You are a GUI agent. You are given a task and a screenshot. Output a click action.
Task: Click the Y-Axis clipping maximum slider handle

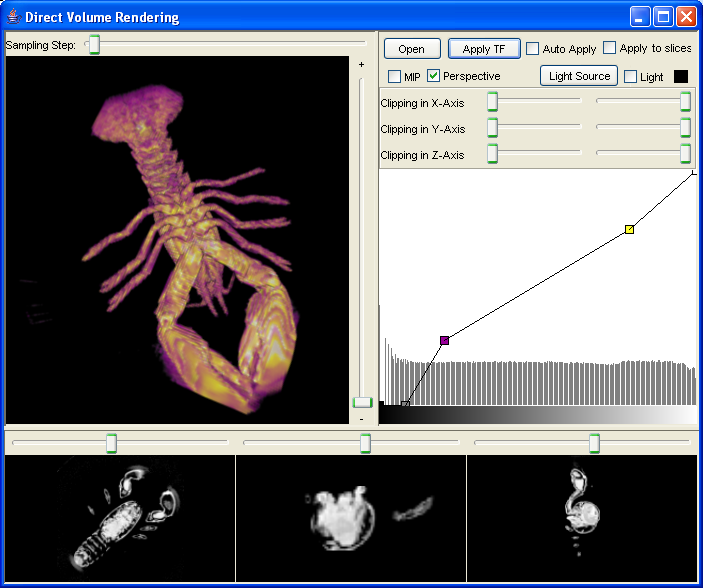pyautogui.click(x=685, y=128)
